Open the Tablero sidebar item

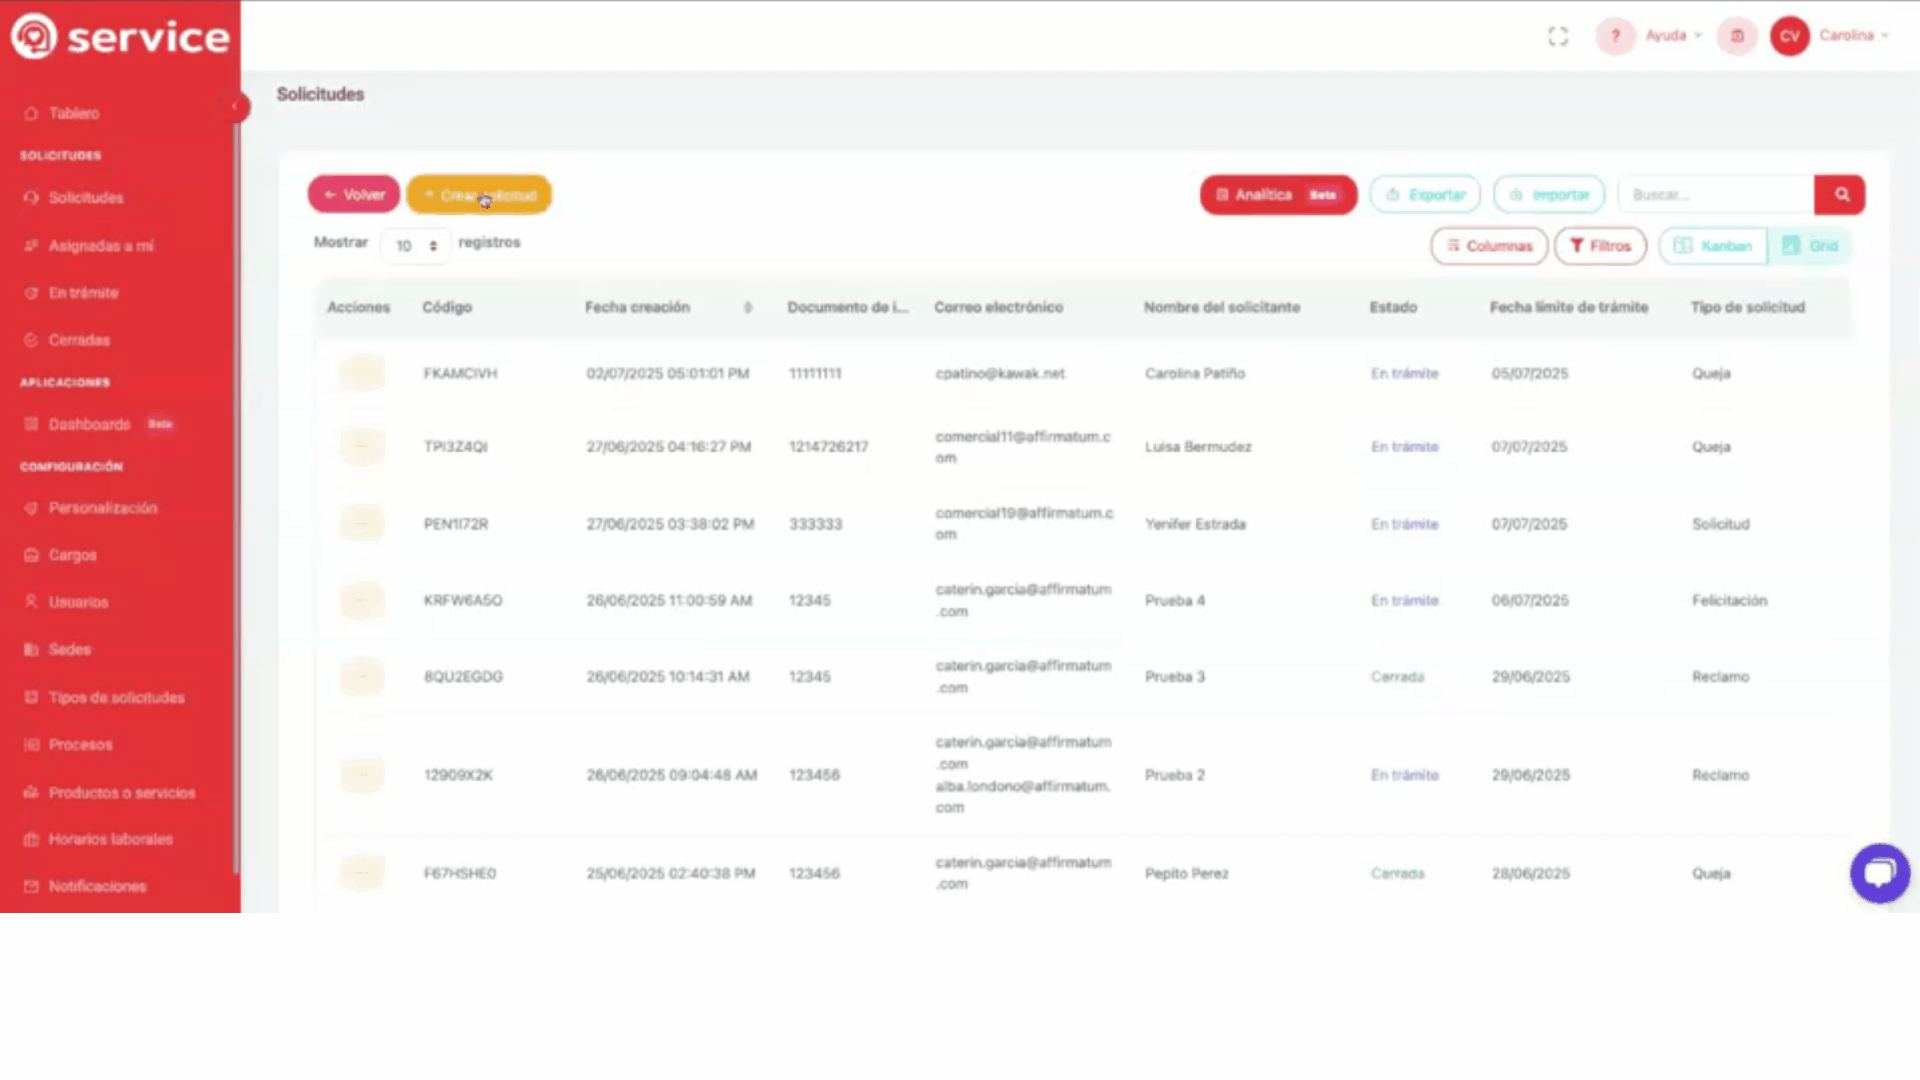[74, 113]
